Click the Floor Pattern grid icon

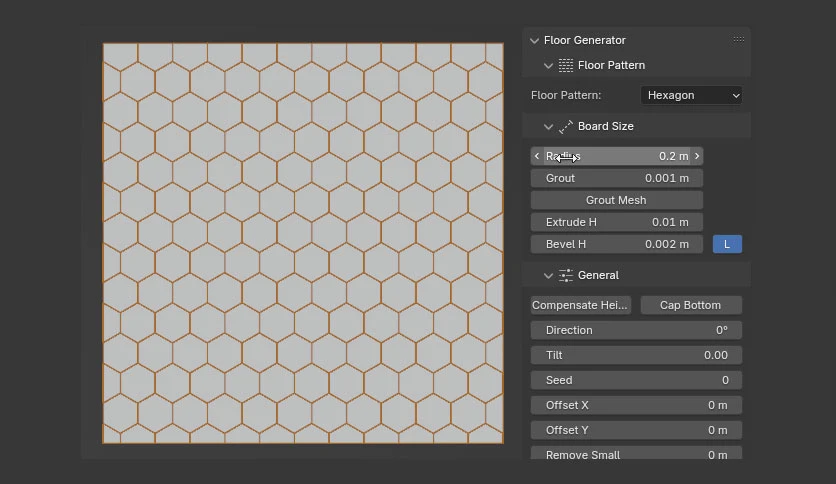click(x=566, y=65)
